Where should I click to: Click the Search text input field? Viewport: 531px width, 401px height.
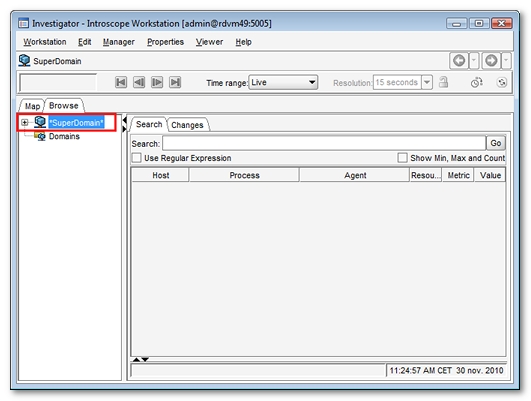tap(324, 143)
